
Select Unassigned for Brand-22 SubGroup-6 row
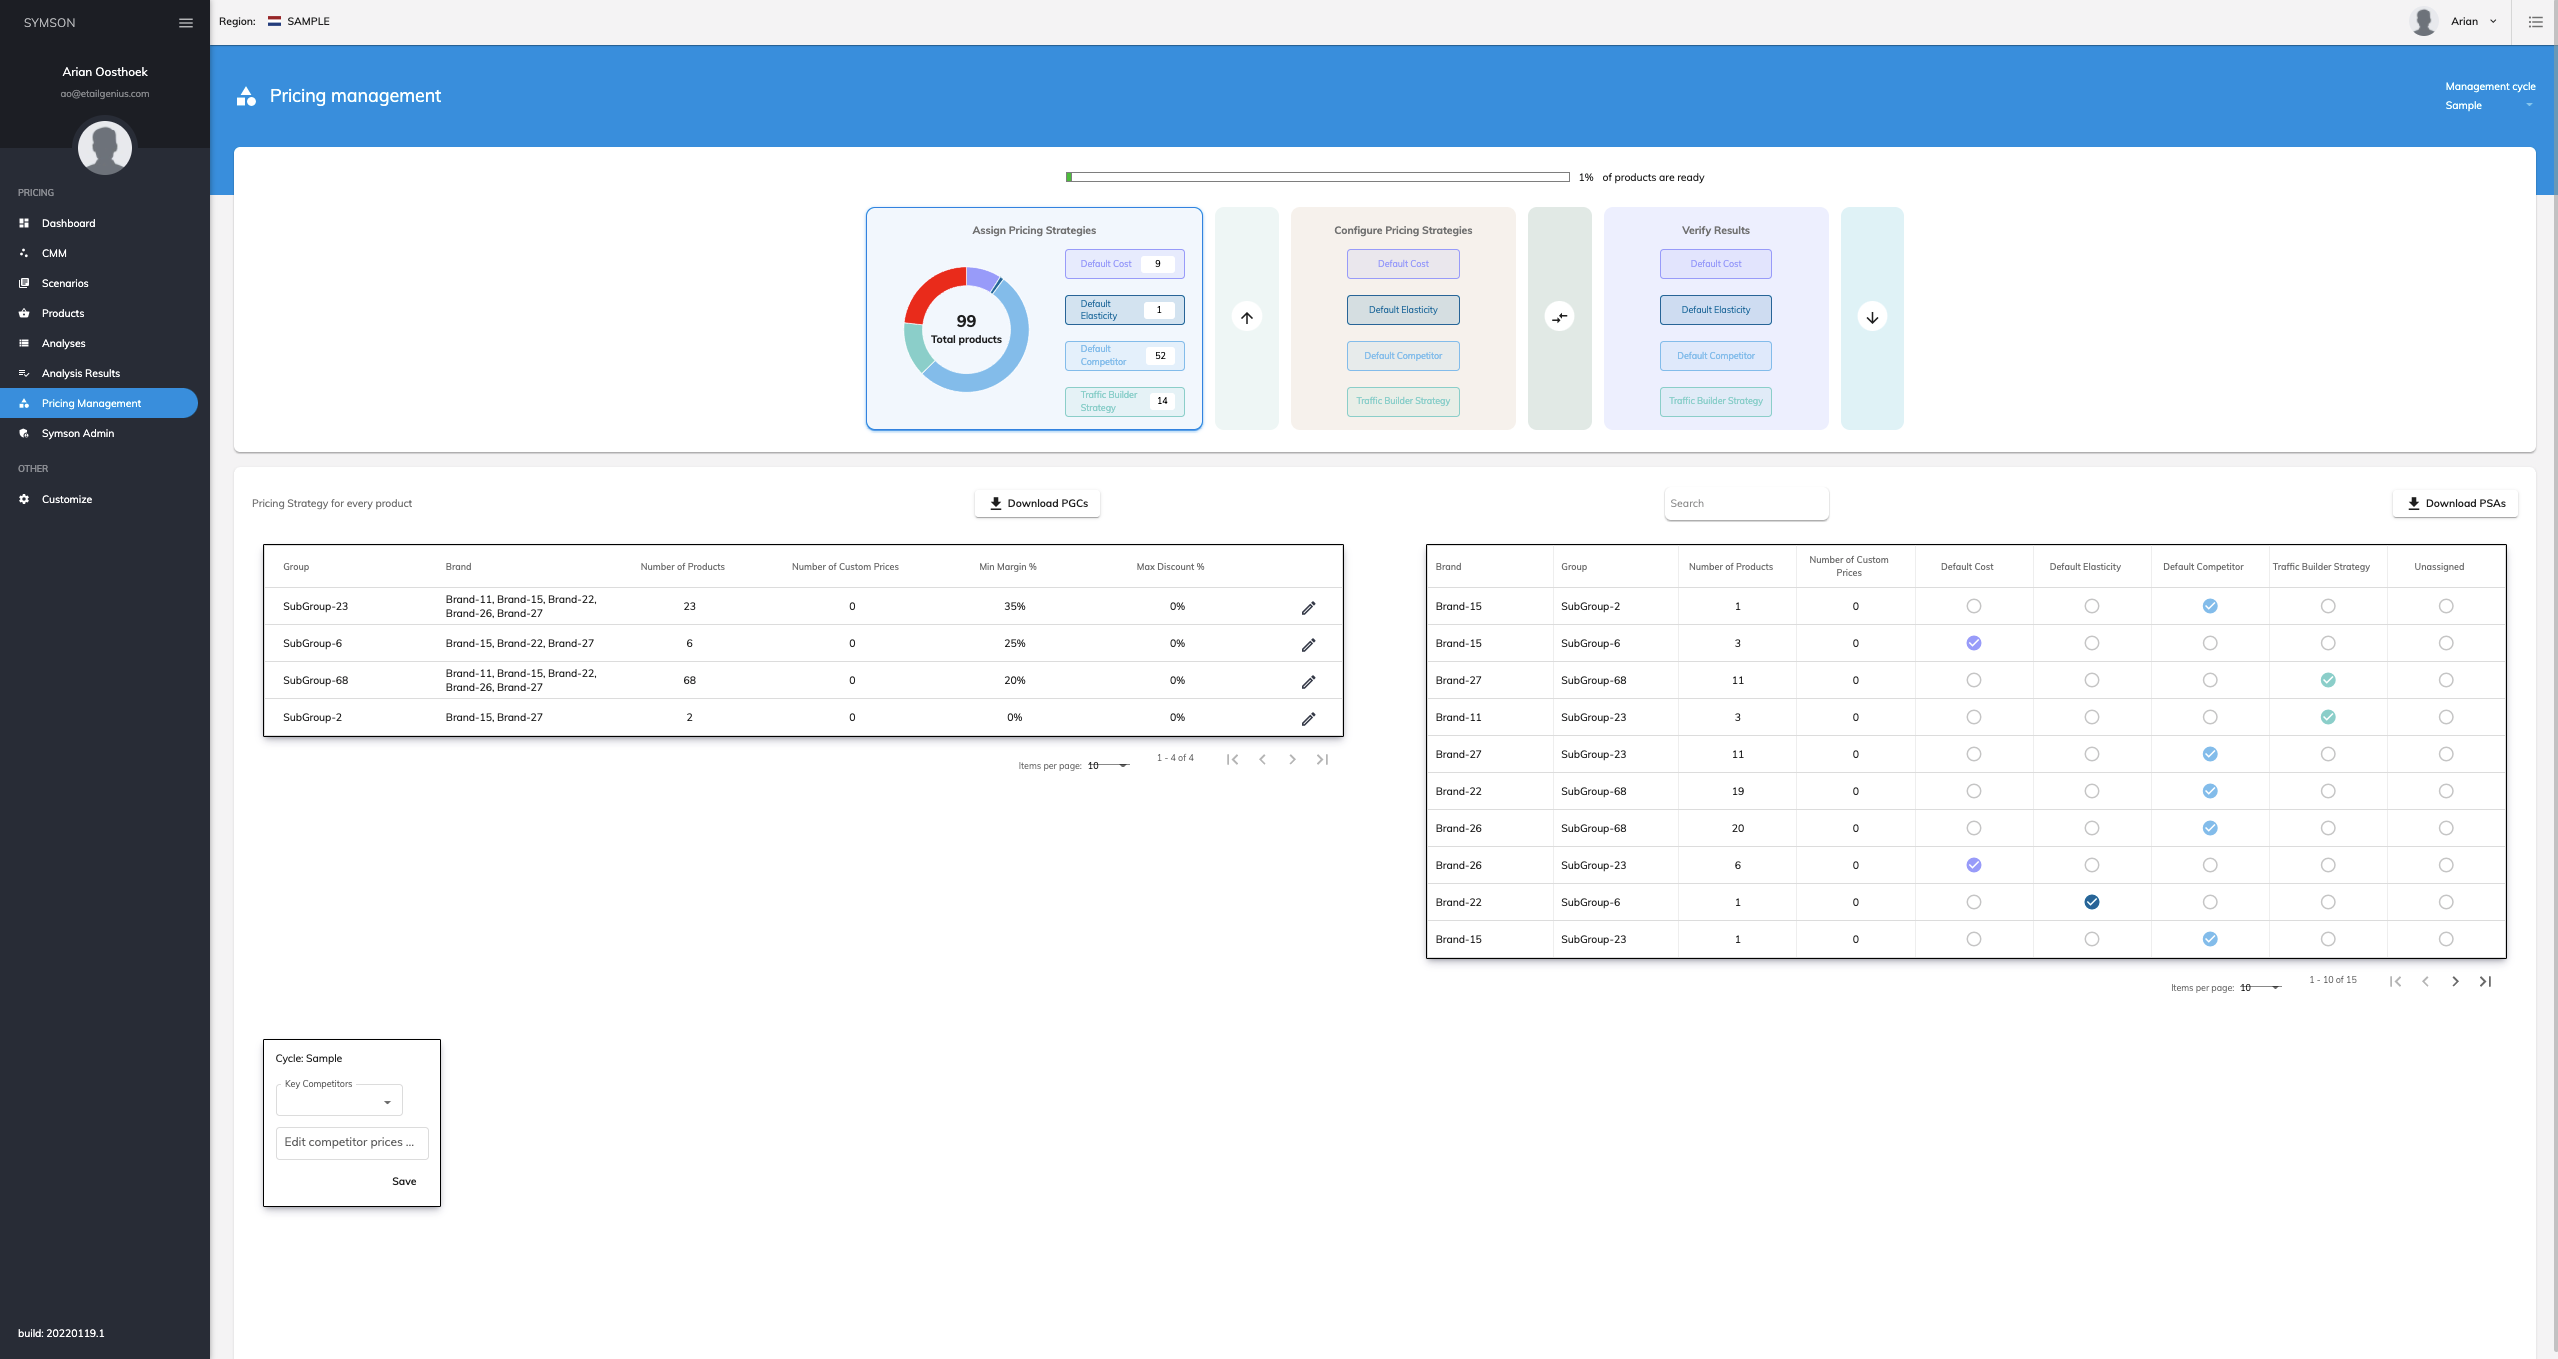(2445, 902)
